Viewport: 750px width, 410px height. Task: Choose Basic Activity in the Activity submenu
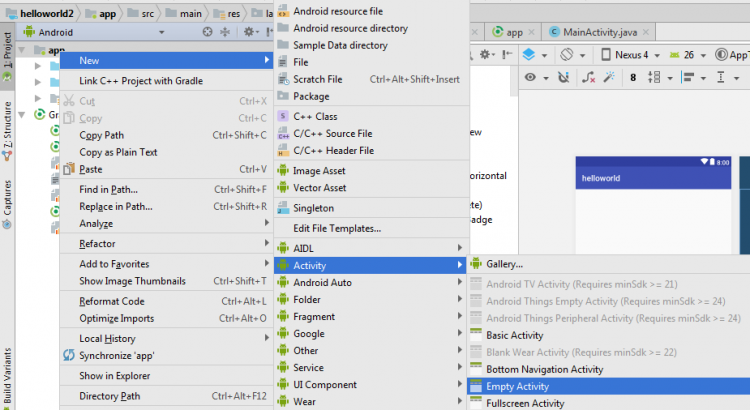(514, 335)
